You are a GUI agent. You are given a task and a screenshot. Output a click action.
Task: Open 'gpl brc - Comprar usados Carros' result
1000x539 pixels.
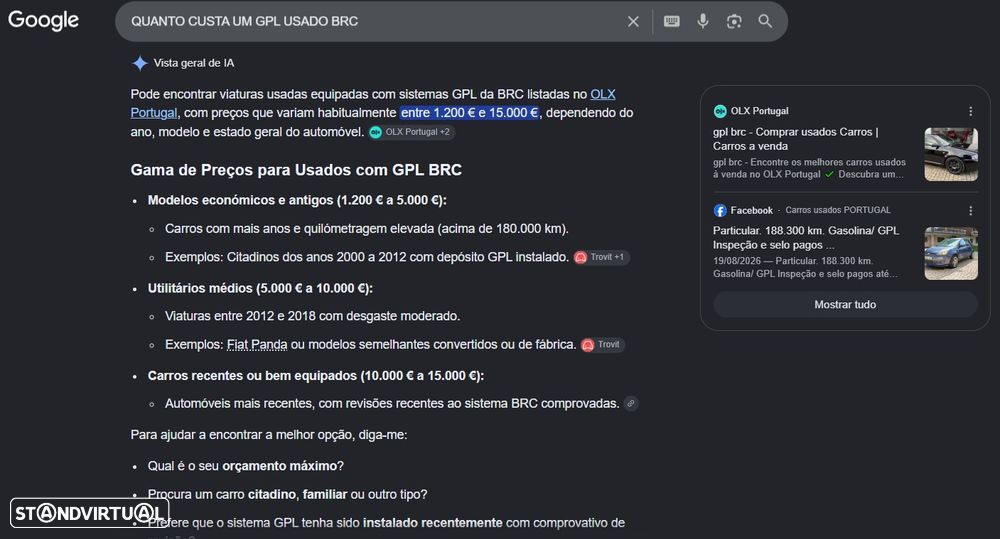(x=795, y=139)
